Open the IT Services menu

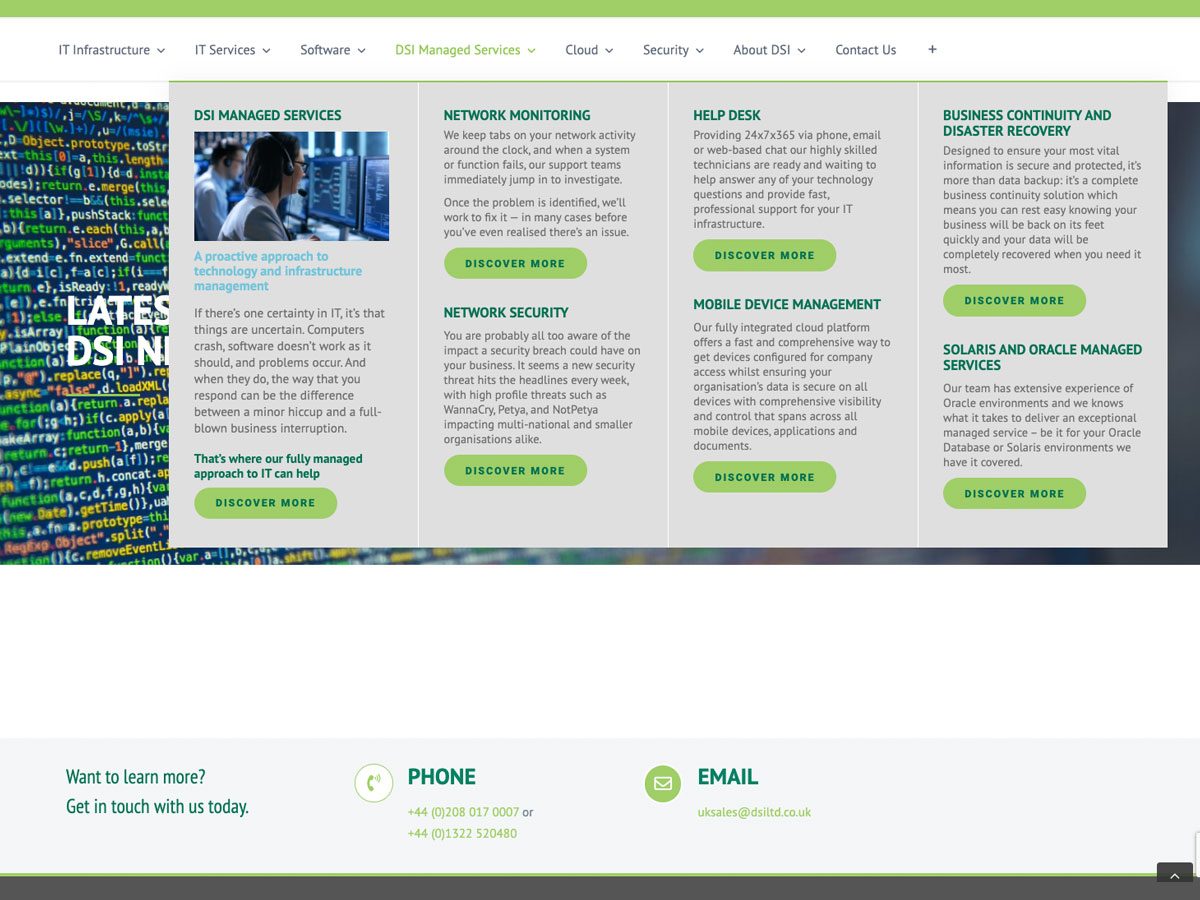(225, 50)
